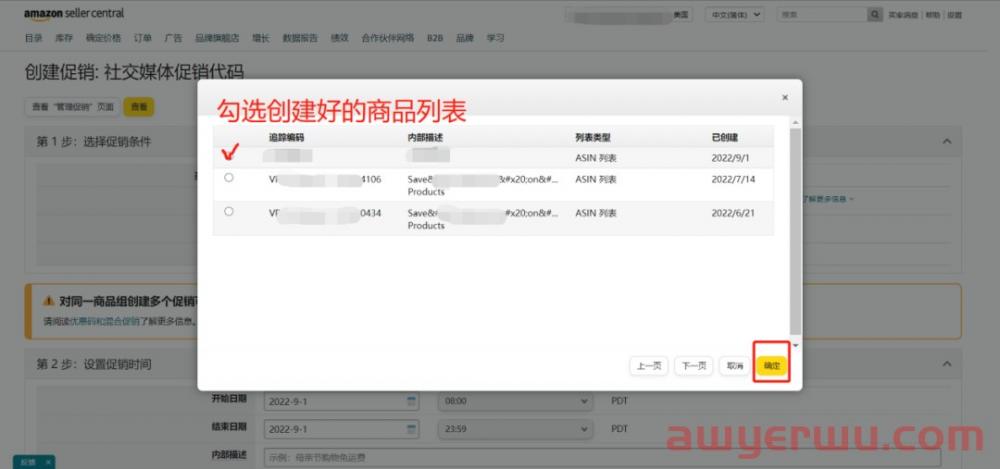
Task: Click the 追踪编码 column header
Action: click(286, 137)
